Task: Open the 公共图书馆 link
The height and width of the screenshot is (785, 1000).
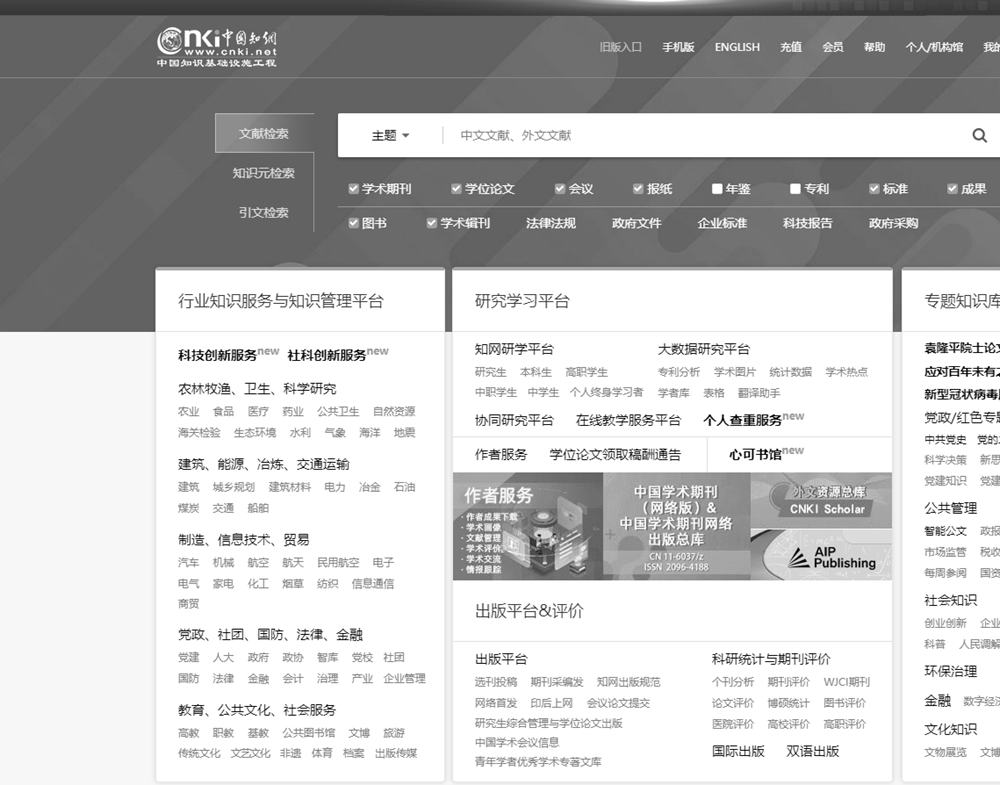Action: point(309,733)
